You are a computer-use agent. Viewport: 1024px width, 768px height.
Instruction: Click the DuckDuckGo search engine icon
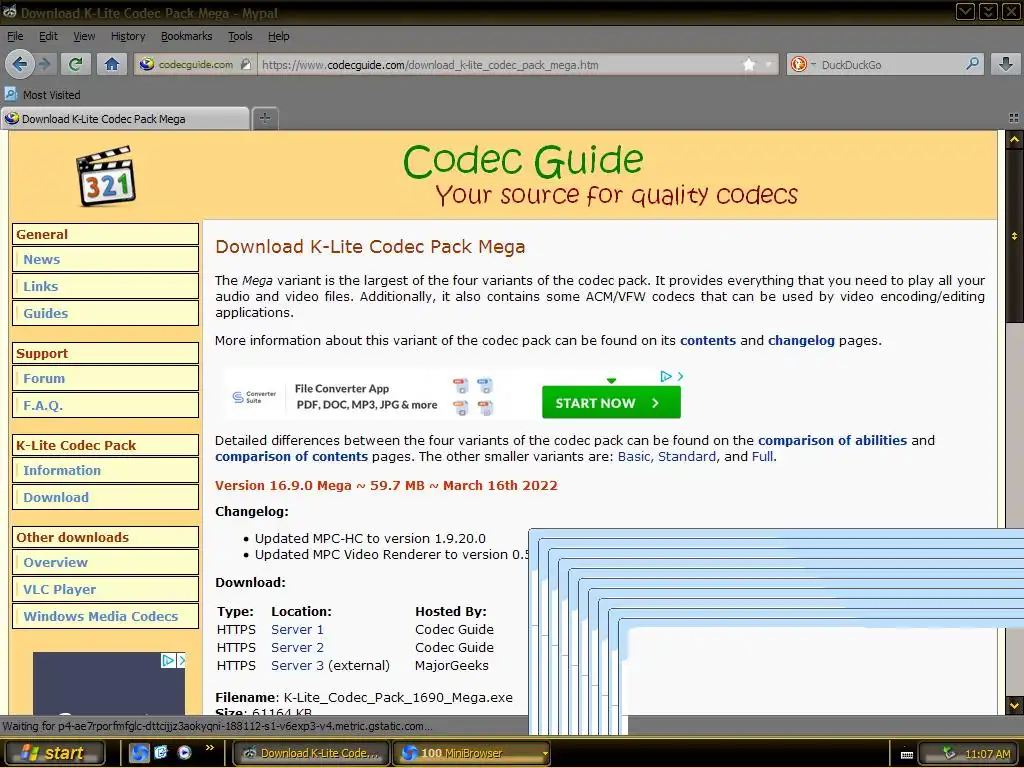pos(798,64)
